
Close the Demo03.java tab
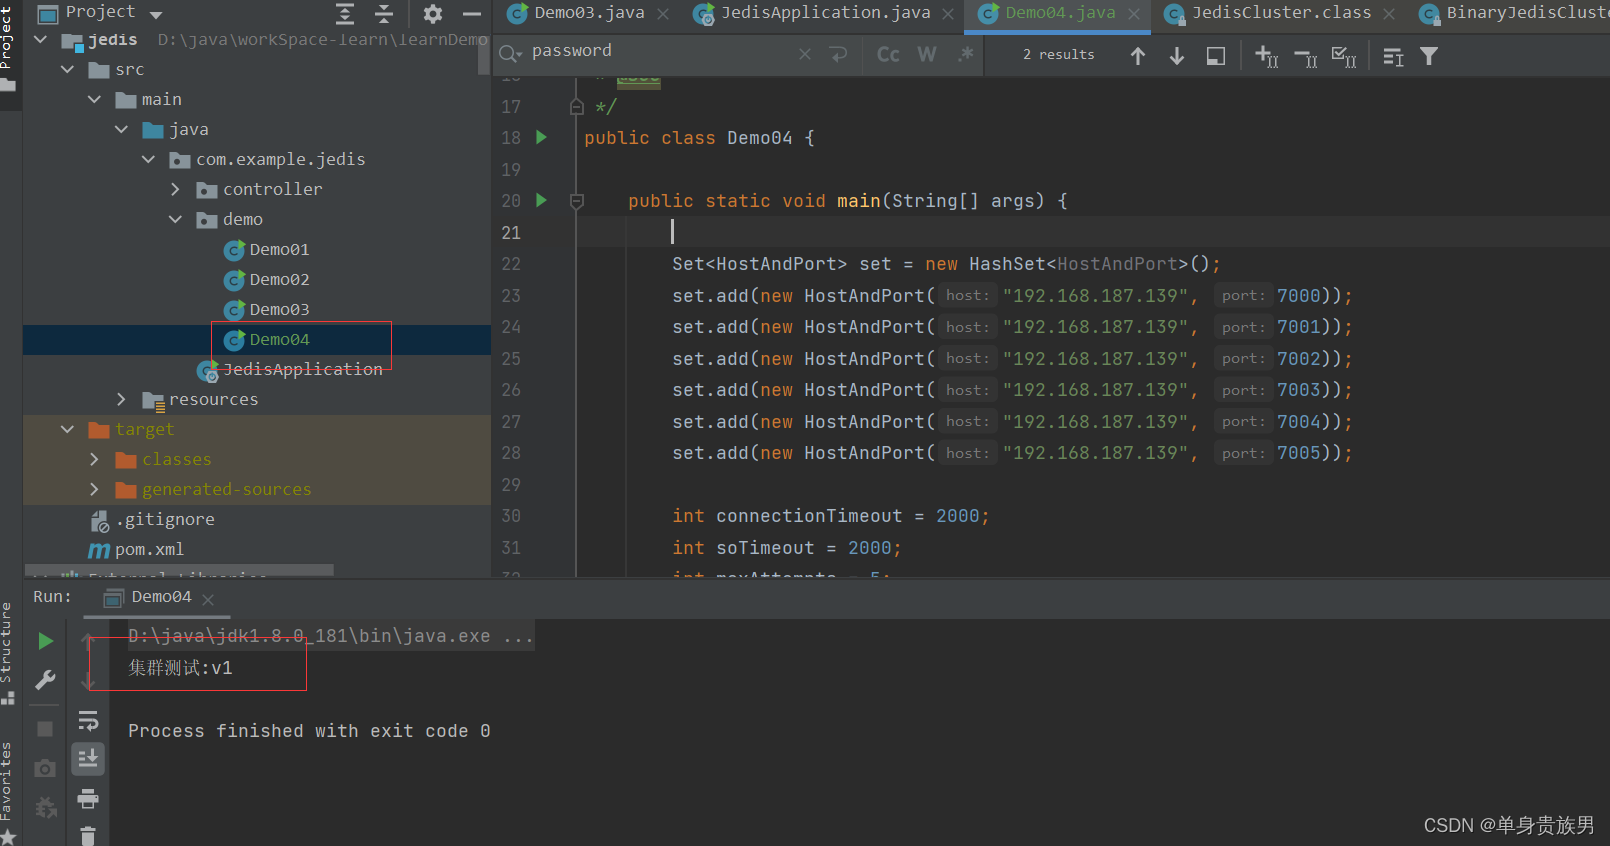click(x=663, y=14)
